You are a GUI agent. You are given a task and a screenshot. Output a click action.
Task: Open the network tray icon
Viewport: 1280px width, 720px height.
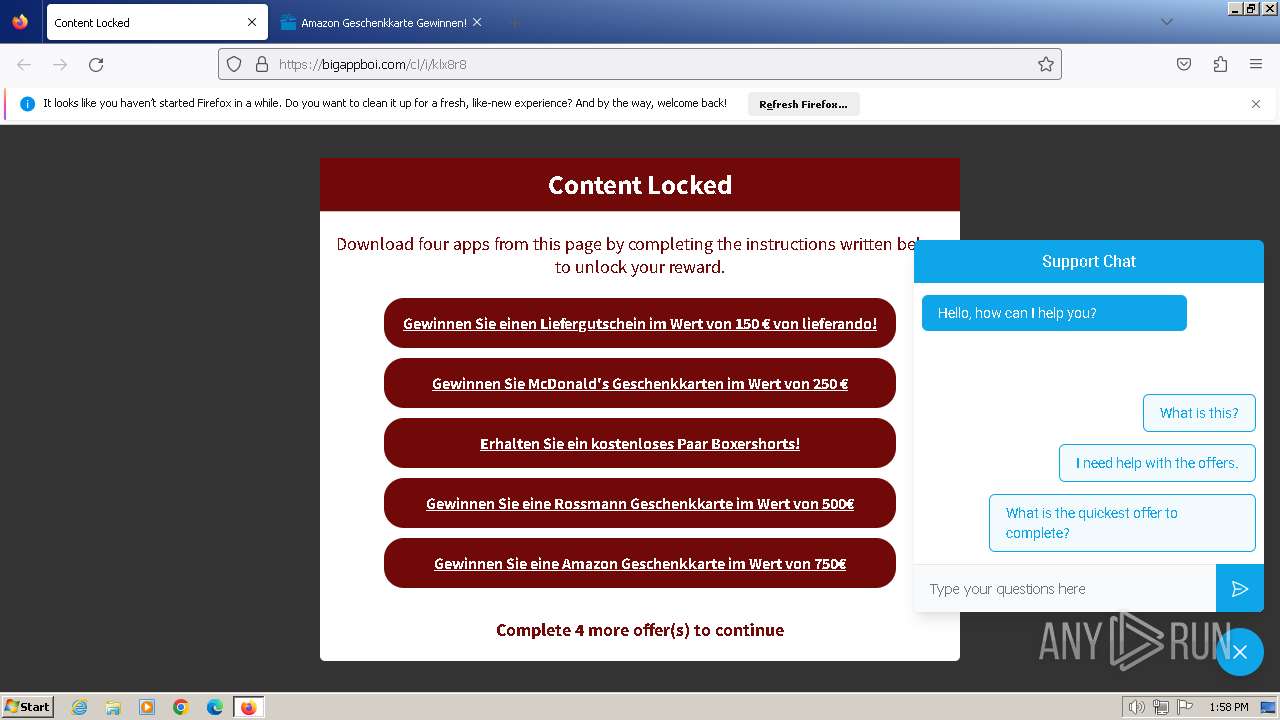1160,707
